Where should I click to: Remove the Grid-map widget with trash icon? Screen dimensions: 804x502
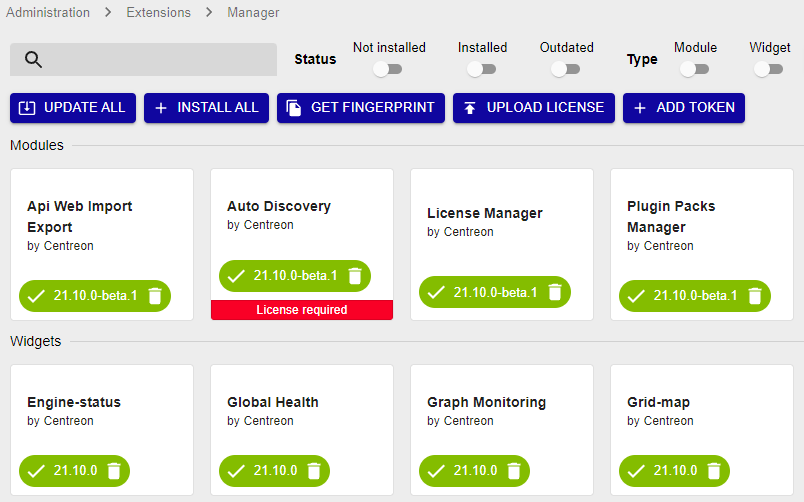click(x=714, y=471)
